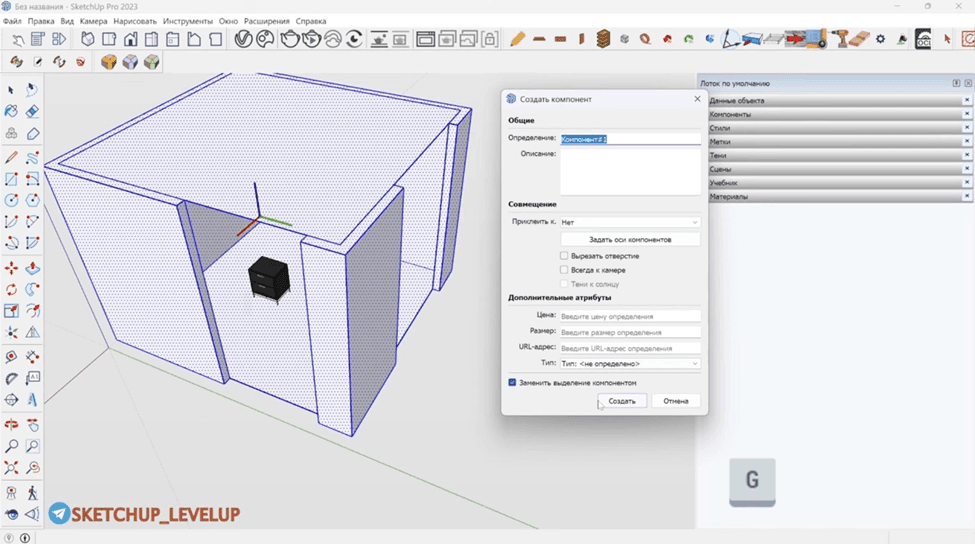975x544 pixels.
Task: Open the Тип dropdown list
Action: coord(630,364)
